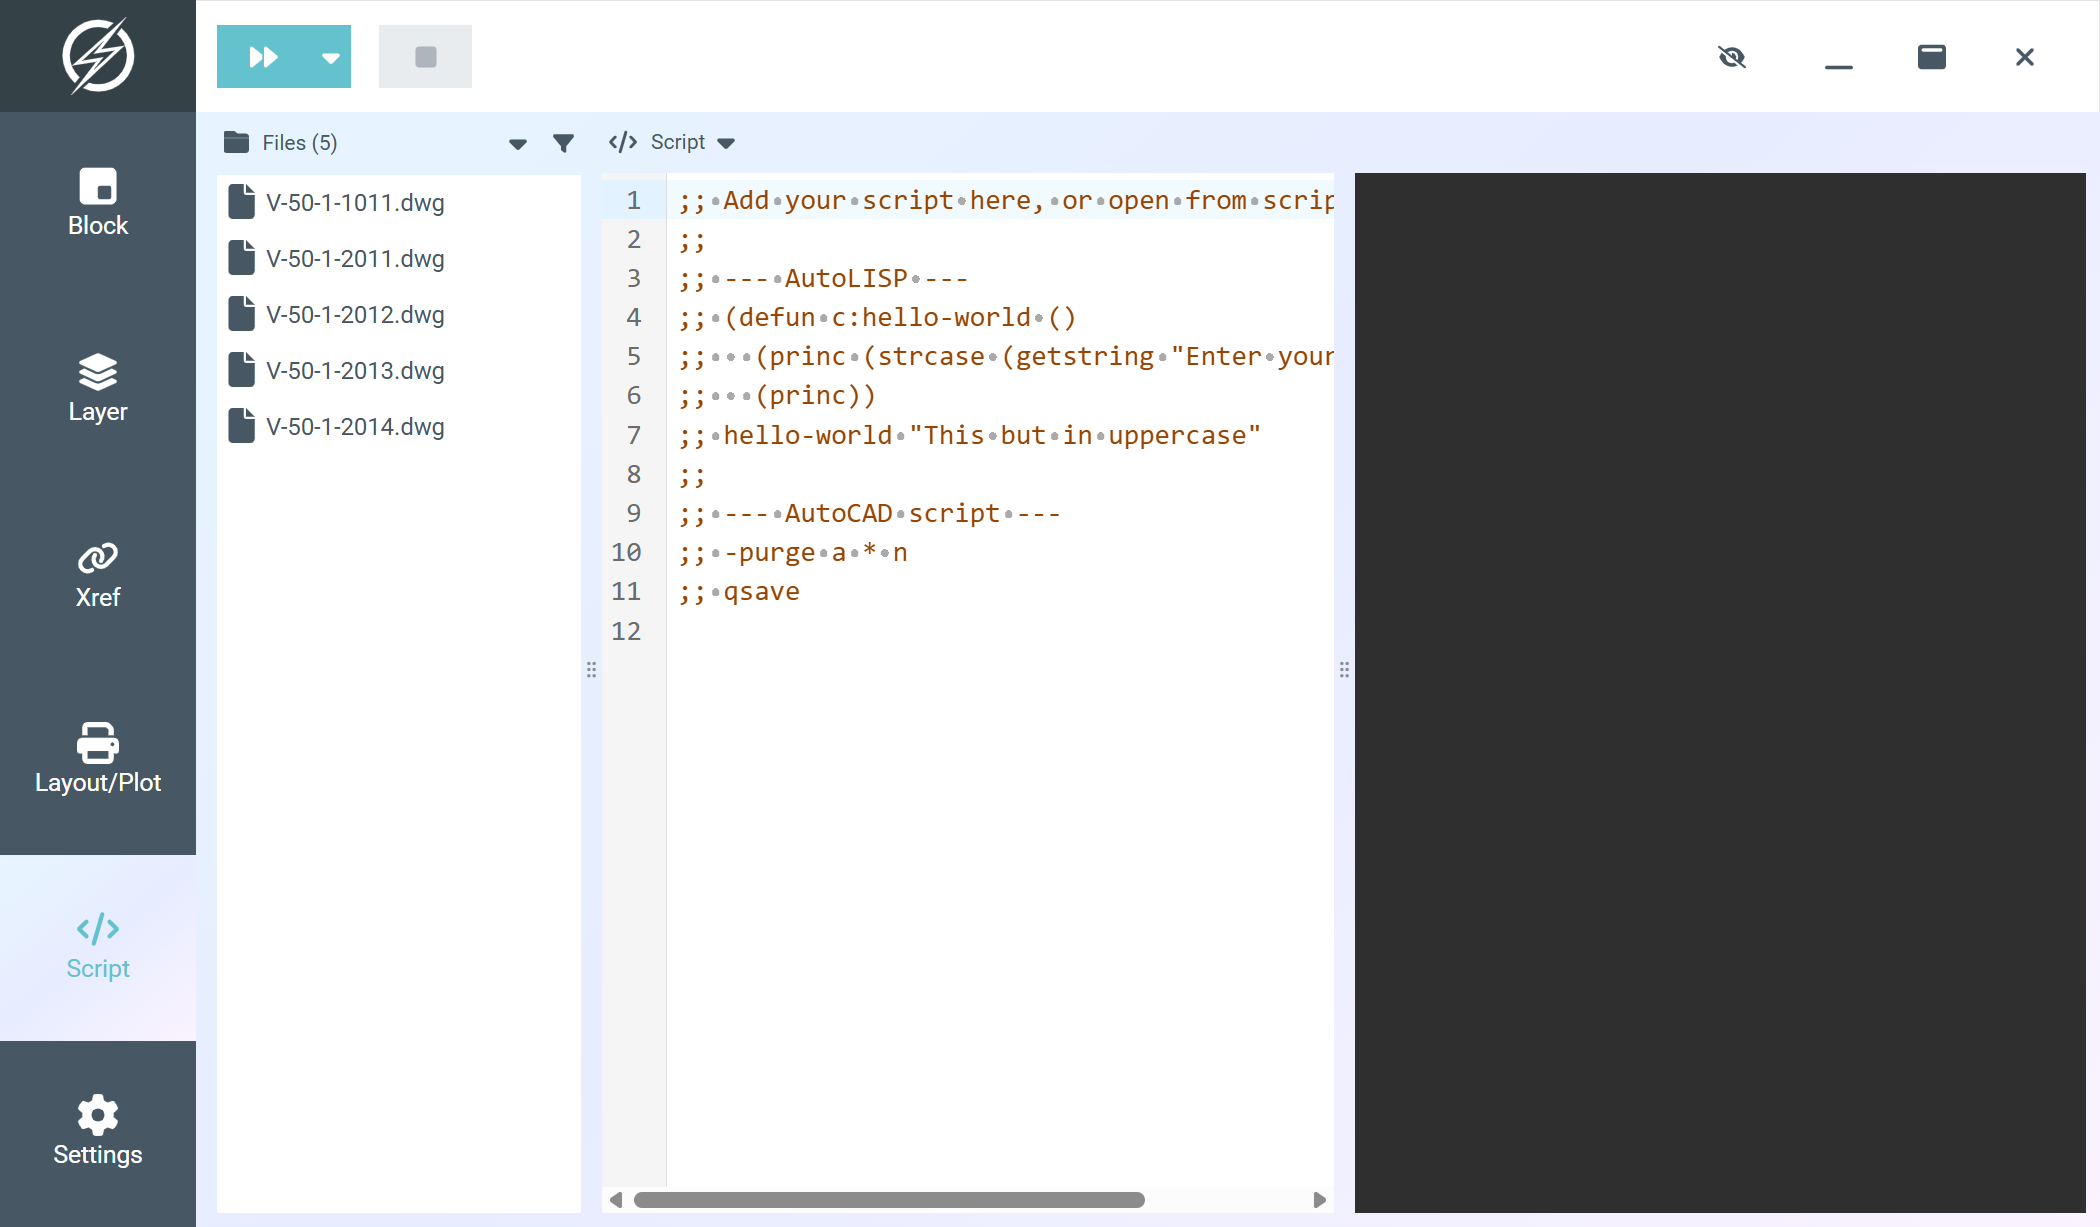This screenshot has width=2100, height=1227.
Task: Expand the Files (5) dropdown arrow
Action: point(518,144)
